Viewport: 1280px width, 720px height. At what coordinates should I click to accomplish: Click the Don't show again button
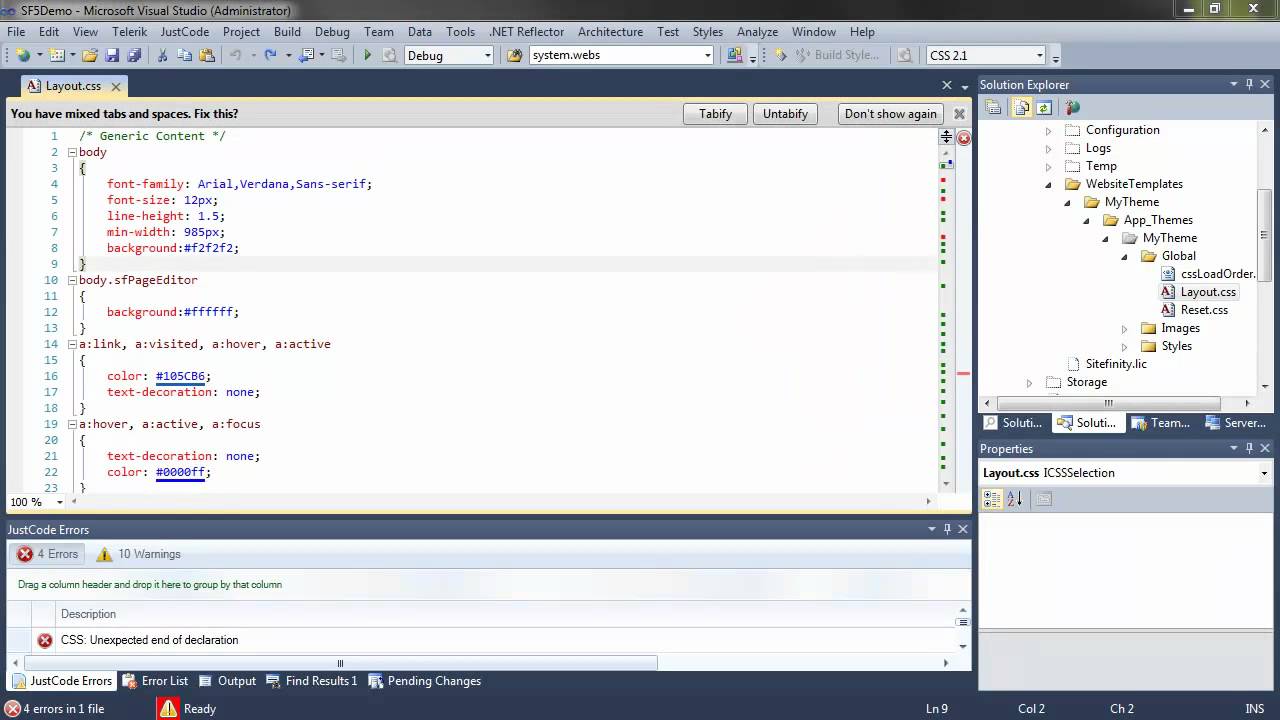891,114
